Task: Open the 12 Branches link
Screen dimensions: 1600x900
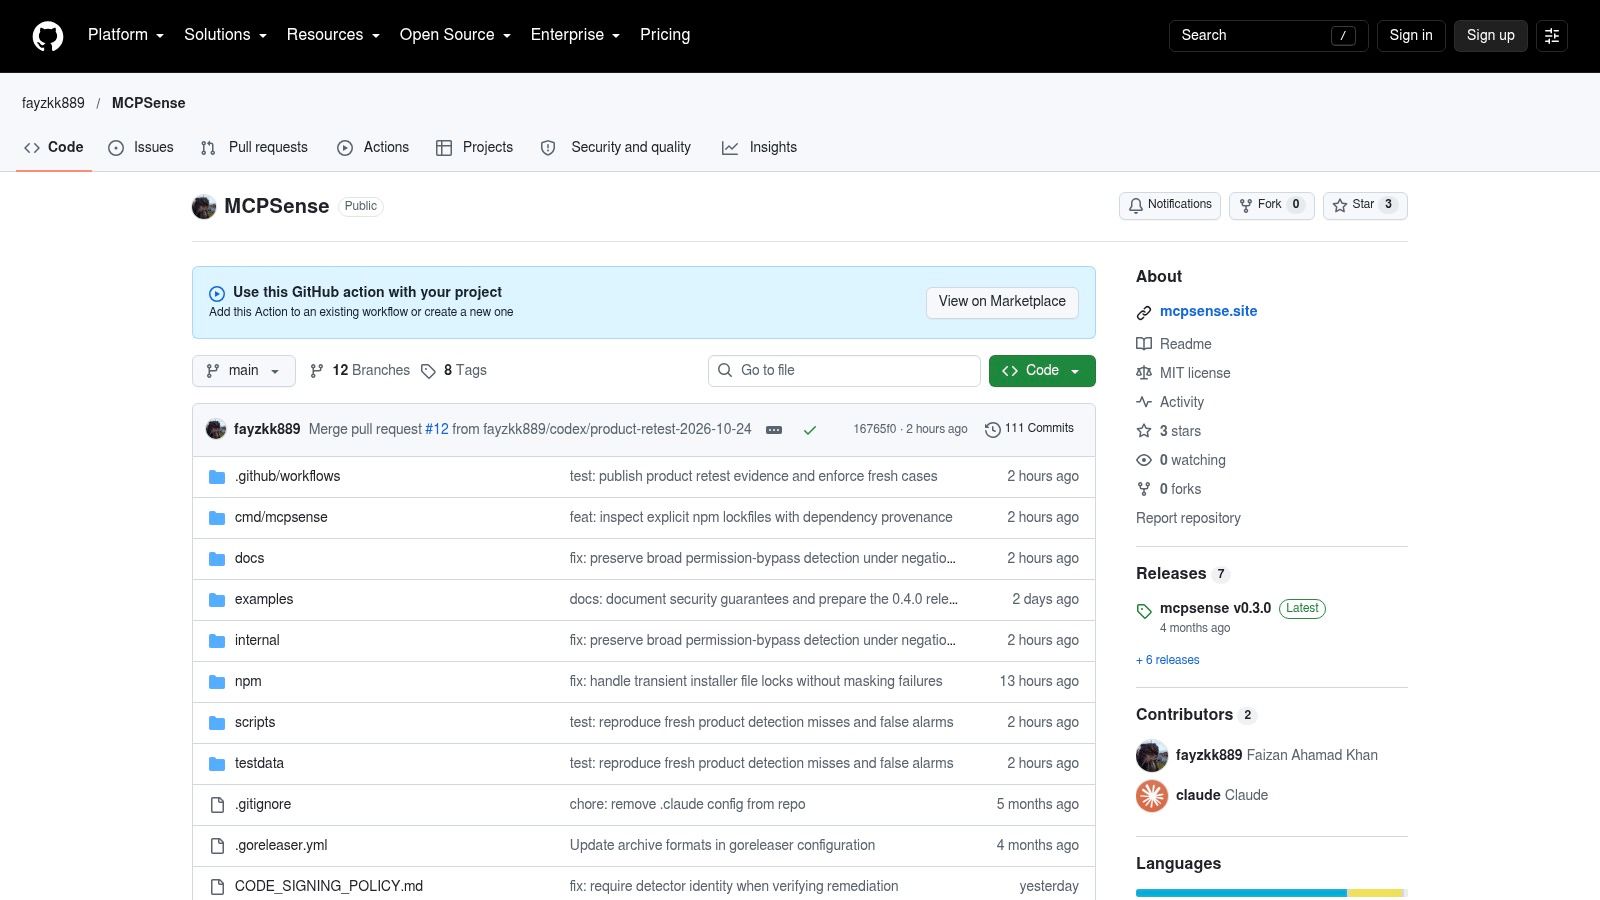Action: (360, 371)
